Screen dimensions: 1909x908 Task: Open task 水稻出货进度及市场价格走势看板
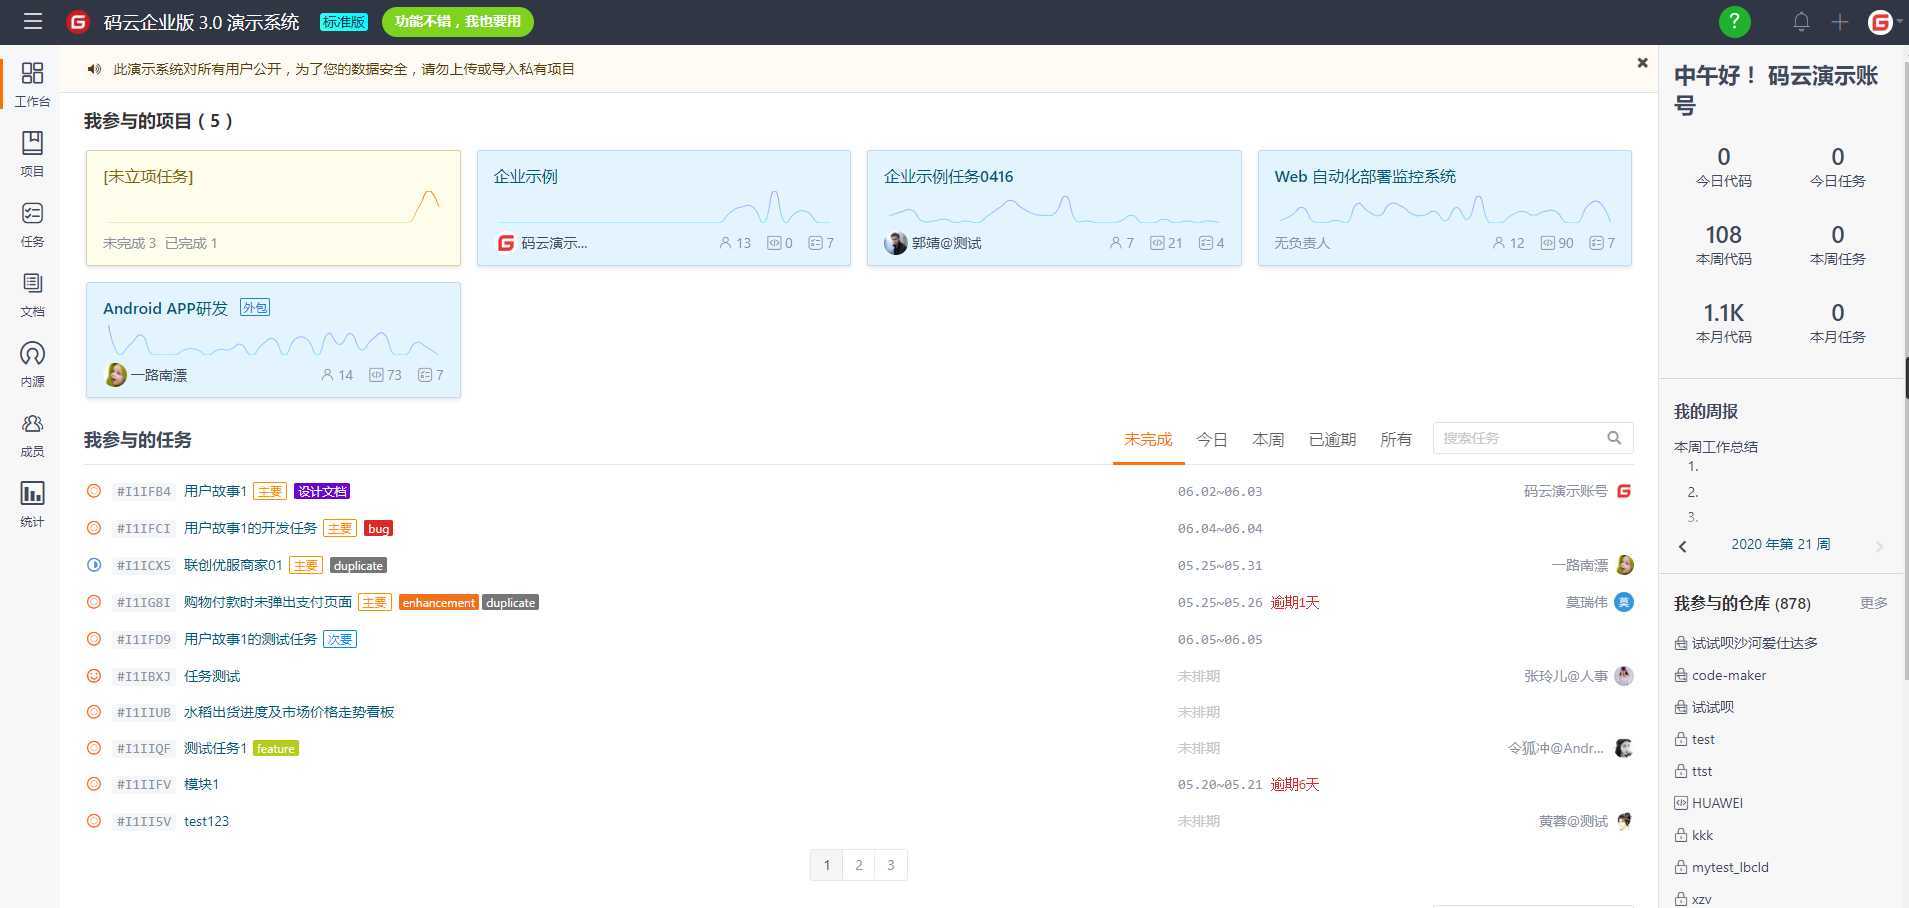[289, 712]
